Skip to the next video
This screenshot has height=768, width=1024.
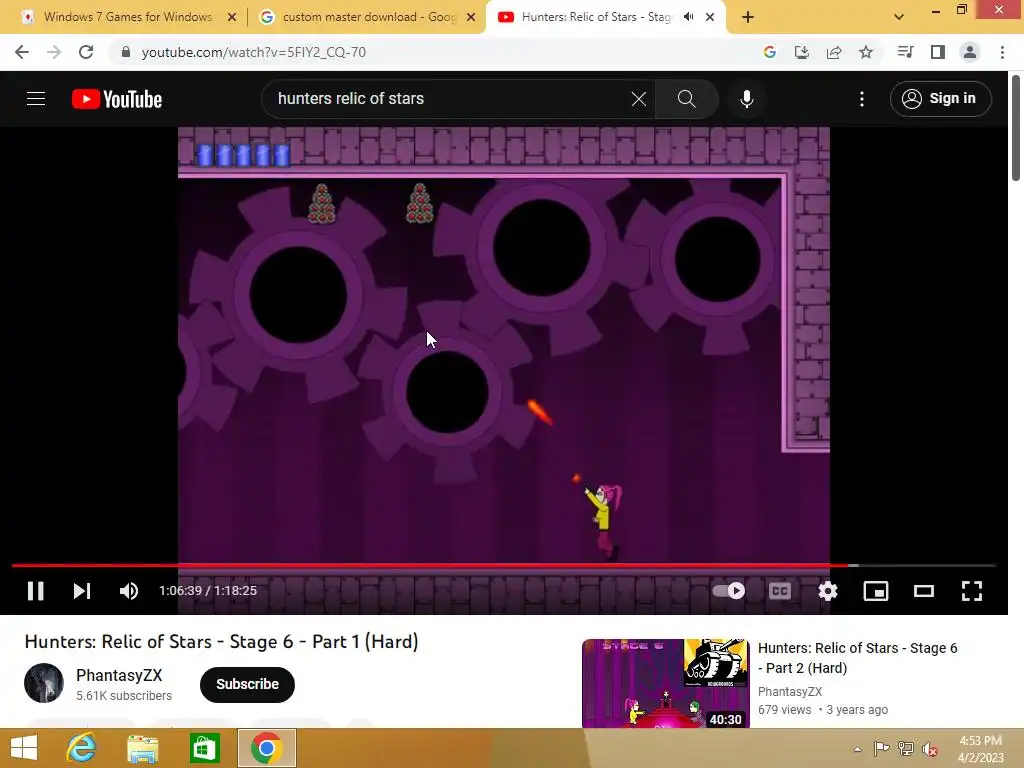coord(82,591)
